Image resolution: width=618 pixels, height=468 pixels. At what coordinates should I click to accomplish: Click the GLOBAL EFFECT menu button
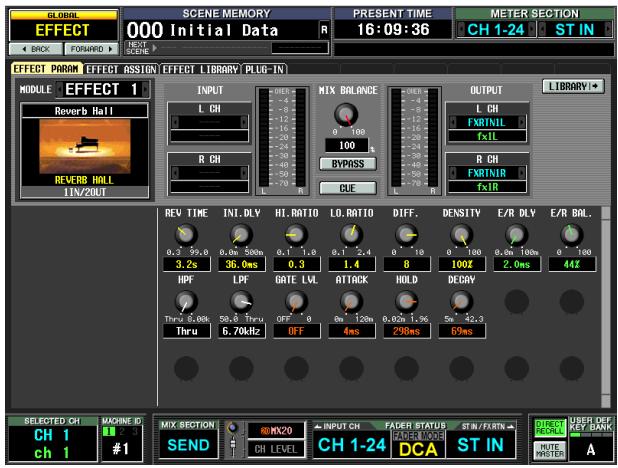click(63, 26)
